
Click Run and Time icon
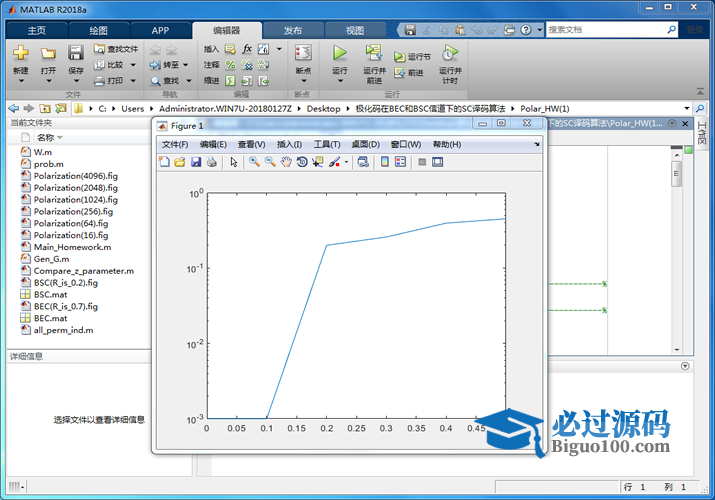450,53
